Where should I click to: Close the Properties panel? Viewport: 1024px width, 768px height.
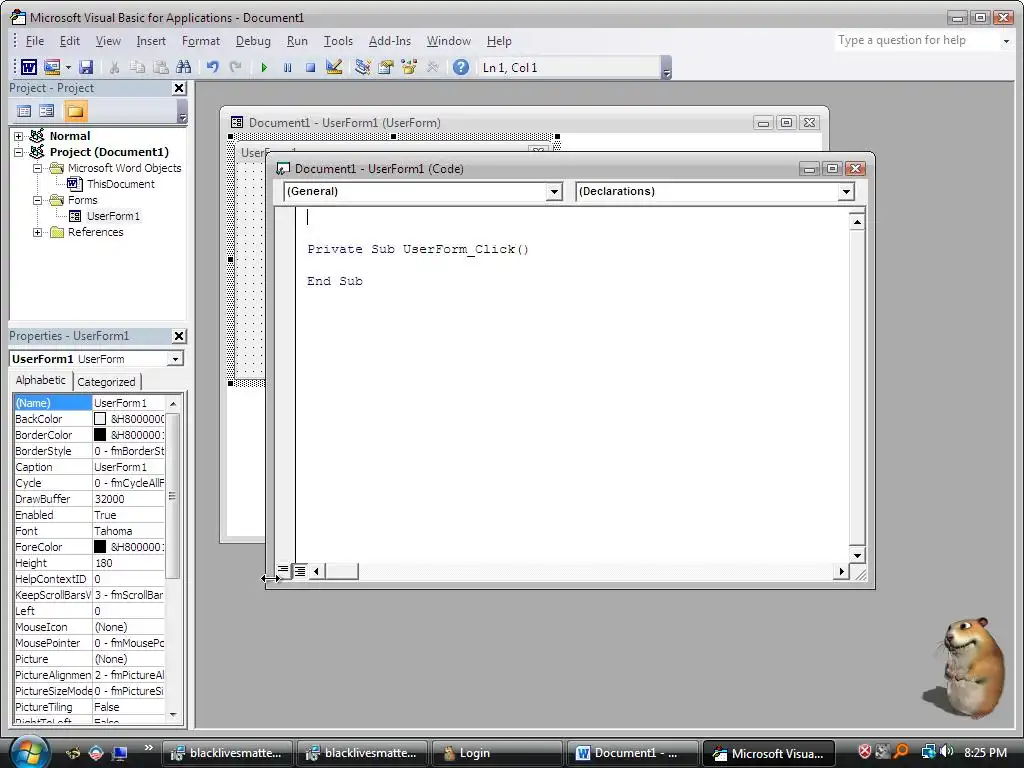coord(179,336)
